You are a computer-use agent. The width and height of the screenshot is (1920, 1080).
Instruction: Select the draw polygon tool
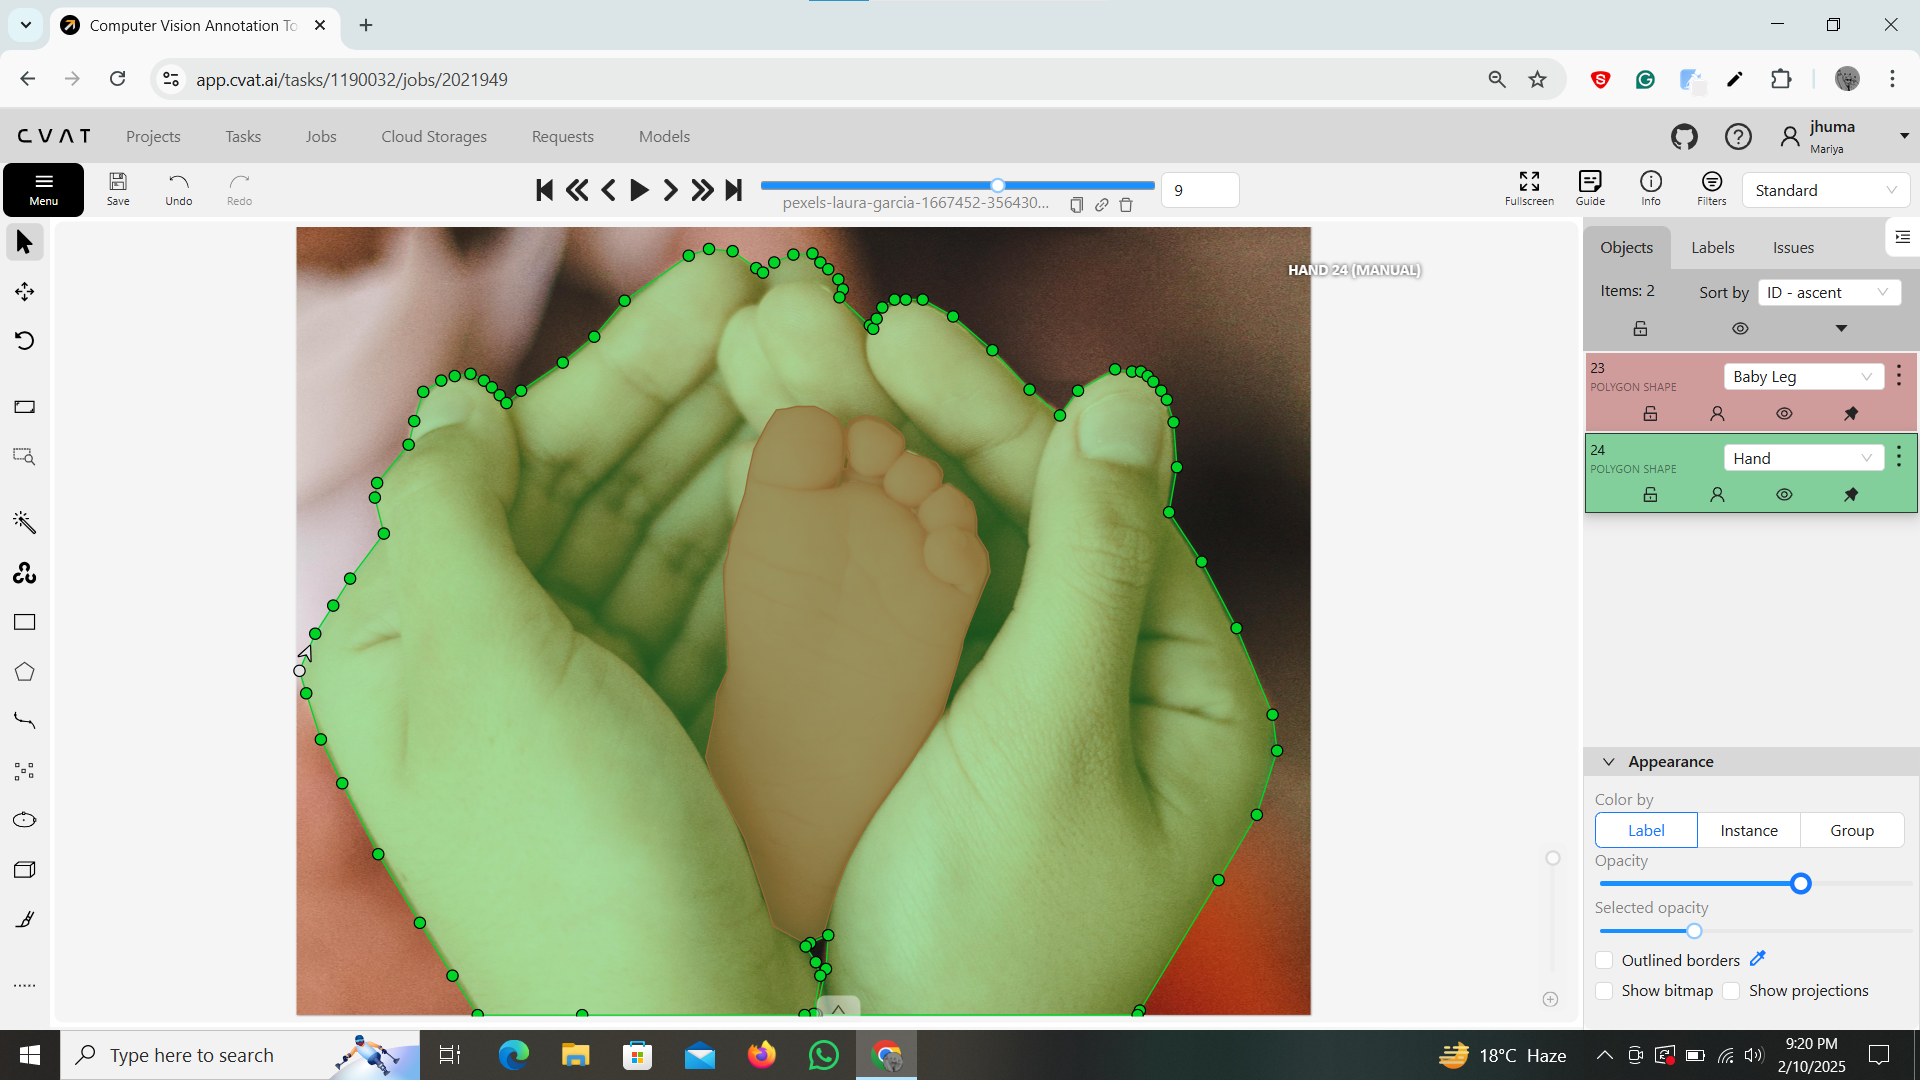pyautogui.click(x=24, y=672)
